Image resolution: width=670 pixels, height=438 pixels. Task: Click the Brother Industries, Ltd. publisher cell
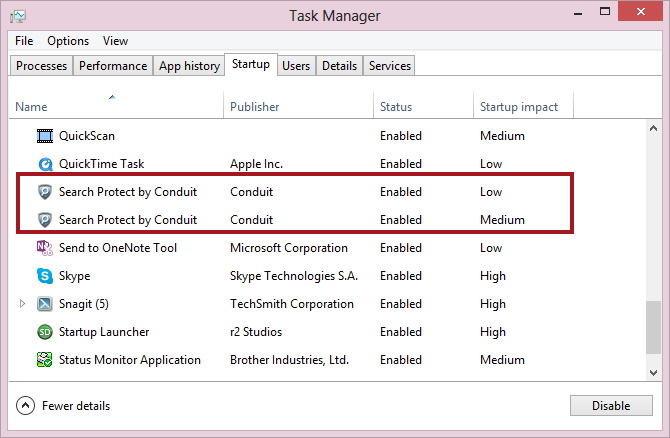tap(289, 360)
